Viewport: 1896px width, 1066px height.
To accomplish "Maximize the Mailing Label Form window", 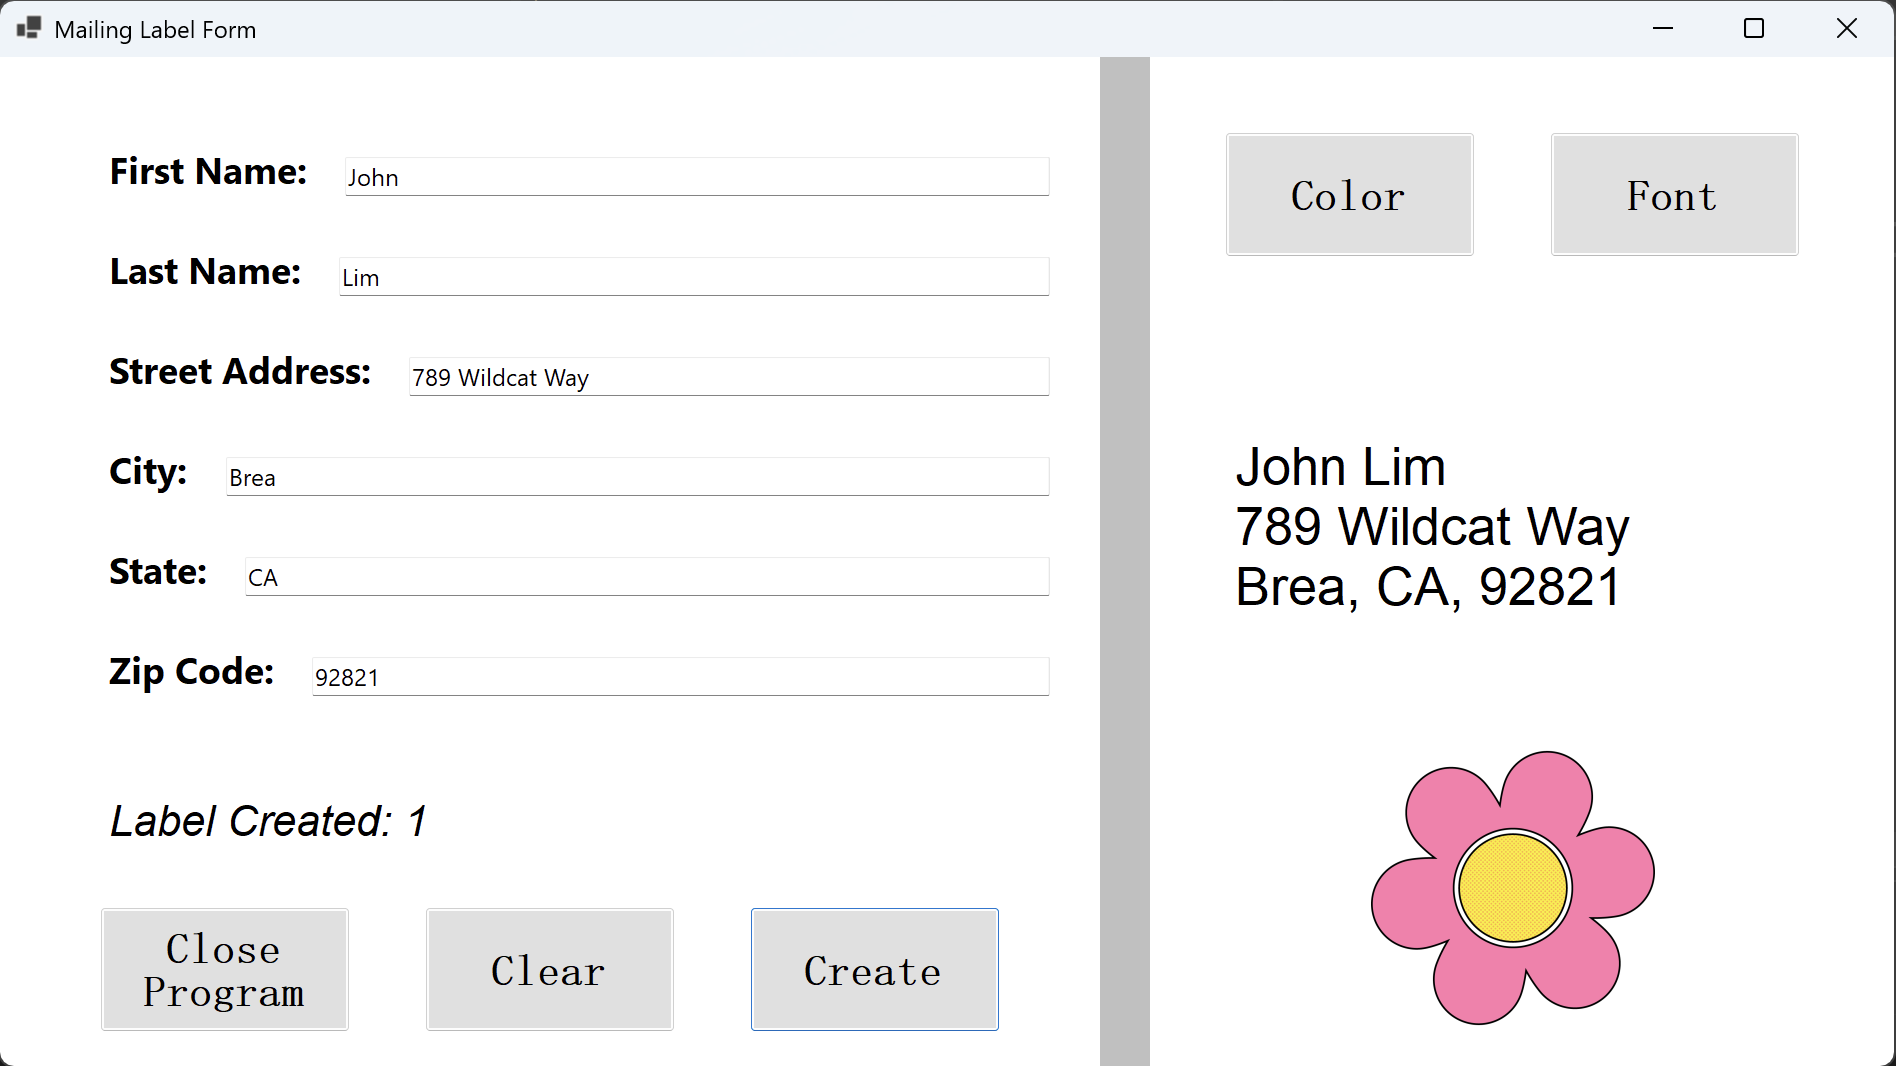I will click(x=1754, y=29).
